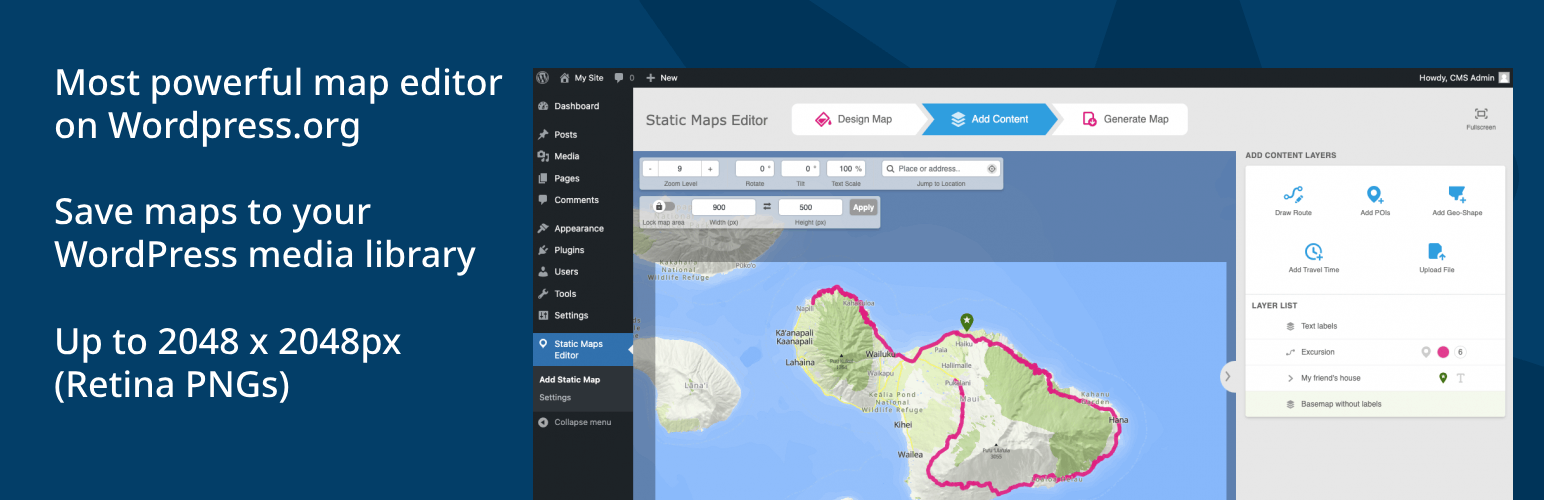
Task: Click the Width (px) field
Action: click(x=724, y=207)
